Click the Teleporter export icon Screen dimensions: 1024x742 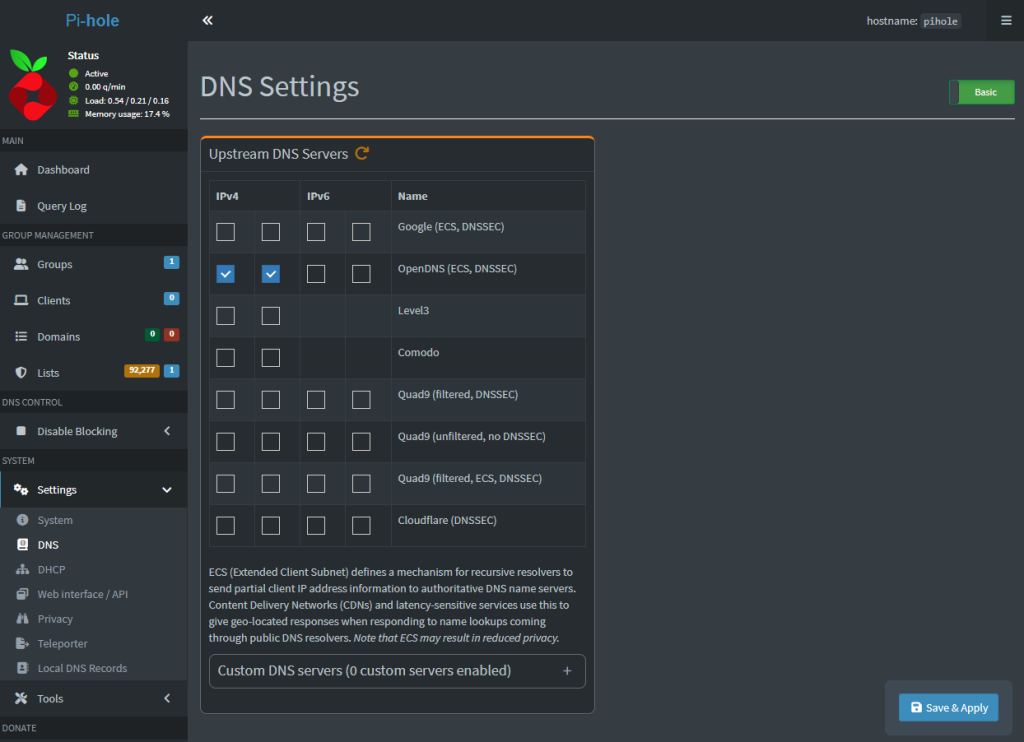coord(23,643)
